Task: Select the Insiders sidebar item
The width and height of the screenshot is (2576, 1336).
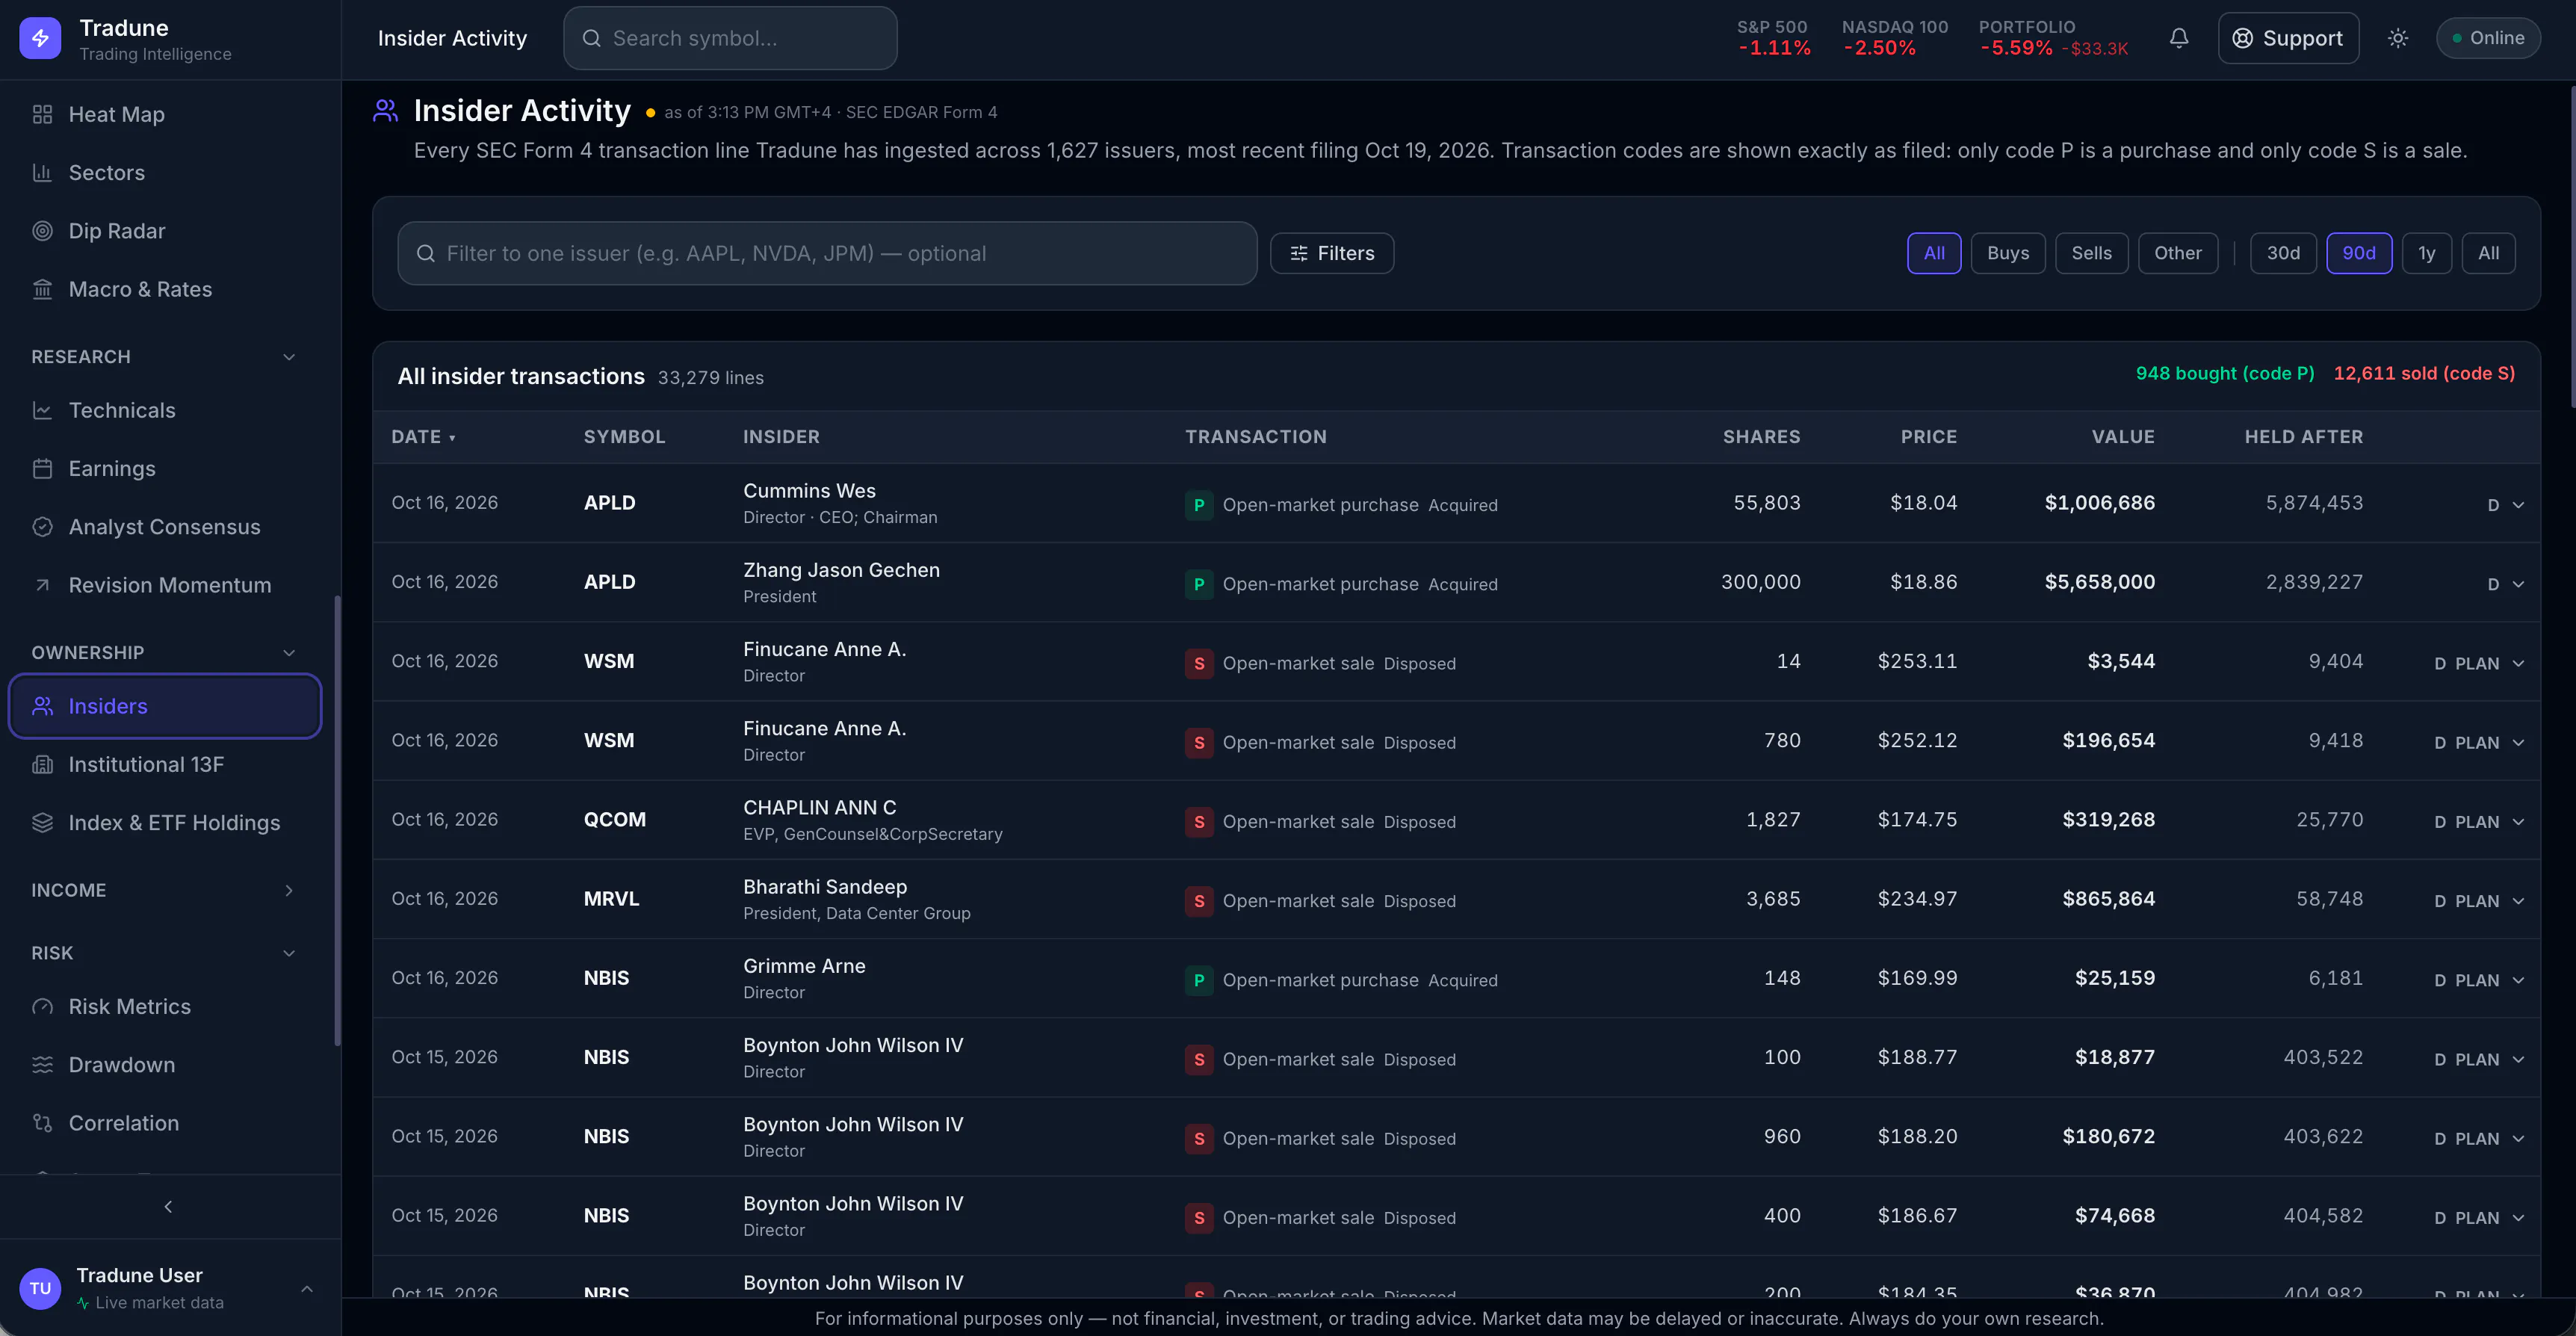Action: [x=165, y=706]
